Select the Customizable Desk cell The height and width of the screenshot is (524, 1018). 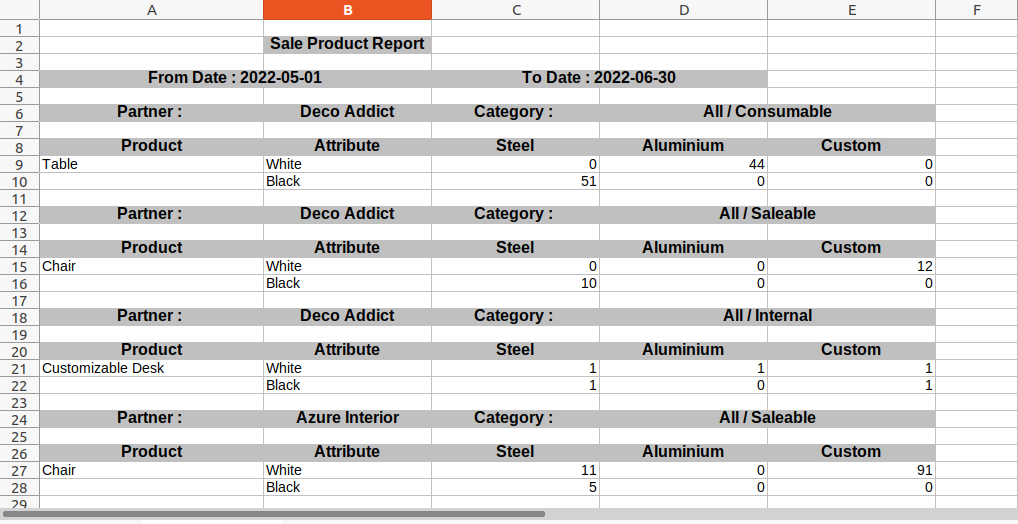click(x=151, y=368)
